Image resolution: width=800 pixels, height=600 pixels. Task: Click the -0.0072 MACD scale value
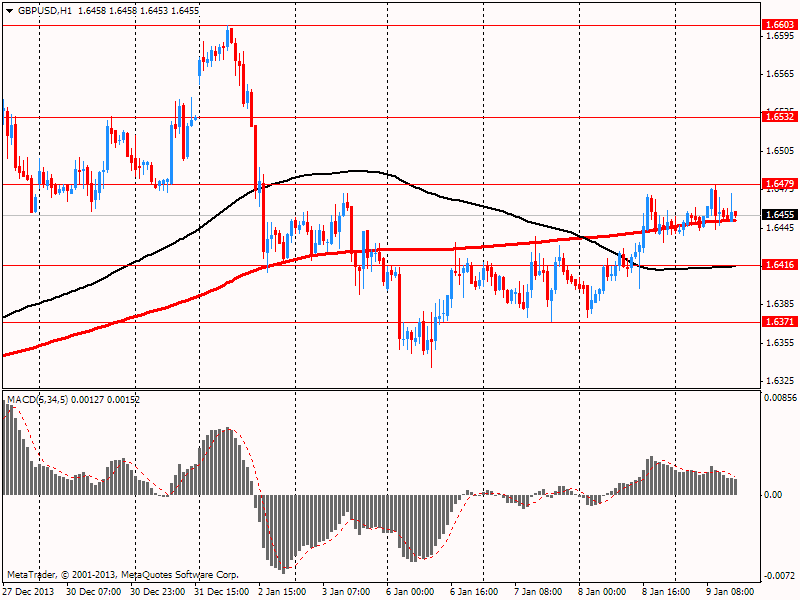[779, 576]
